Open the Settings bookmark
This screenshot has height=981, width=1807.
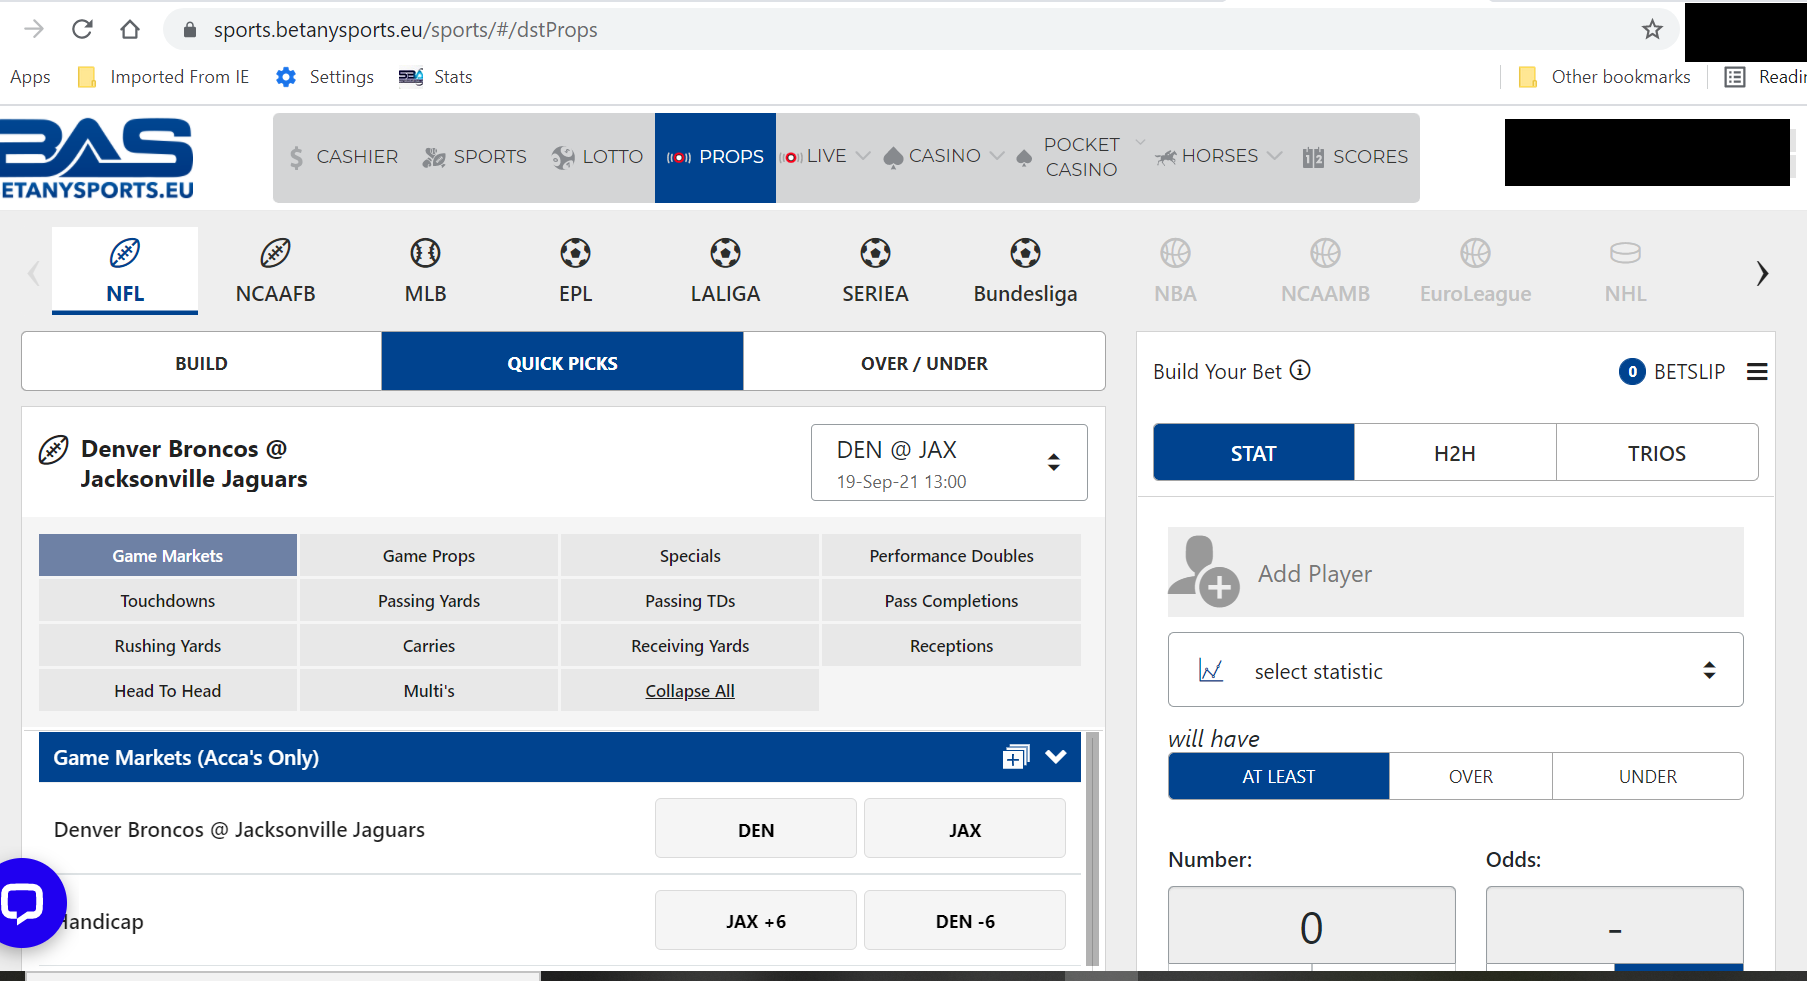coord(325,77)
